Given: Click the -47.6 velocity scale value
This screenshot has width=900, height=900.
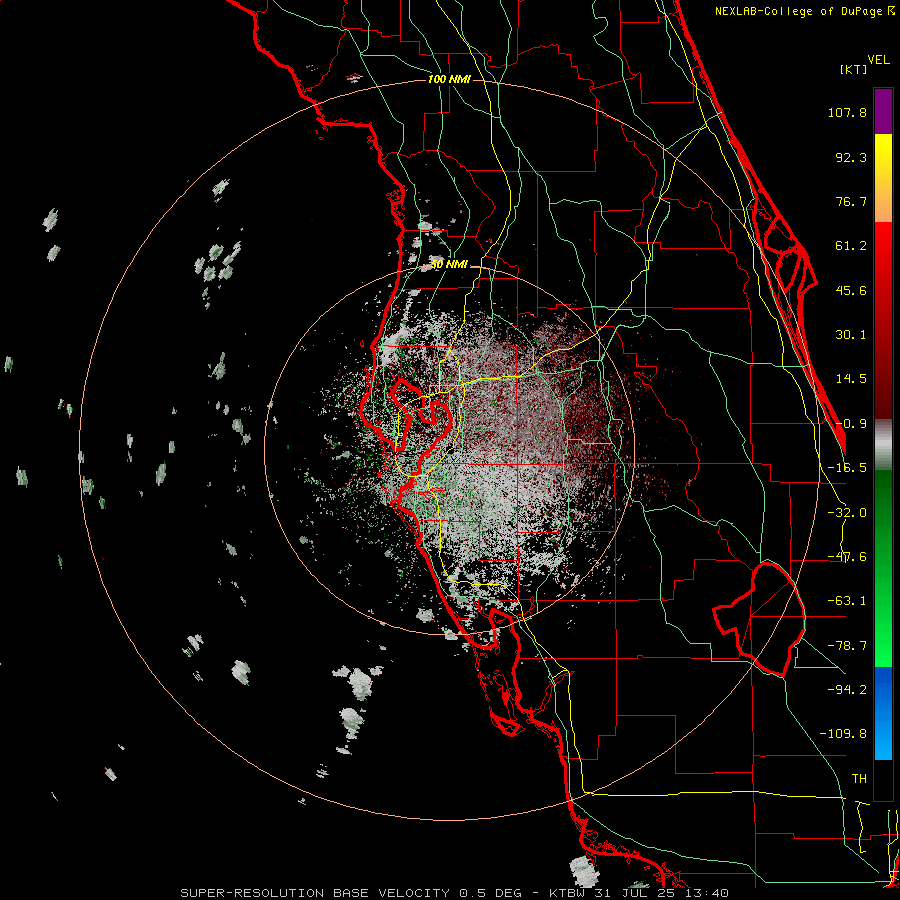Looking at the screenshot, I should [x=847, y=557].
